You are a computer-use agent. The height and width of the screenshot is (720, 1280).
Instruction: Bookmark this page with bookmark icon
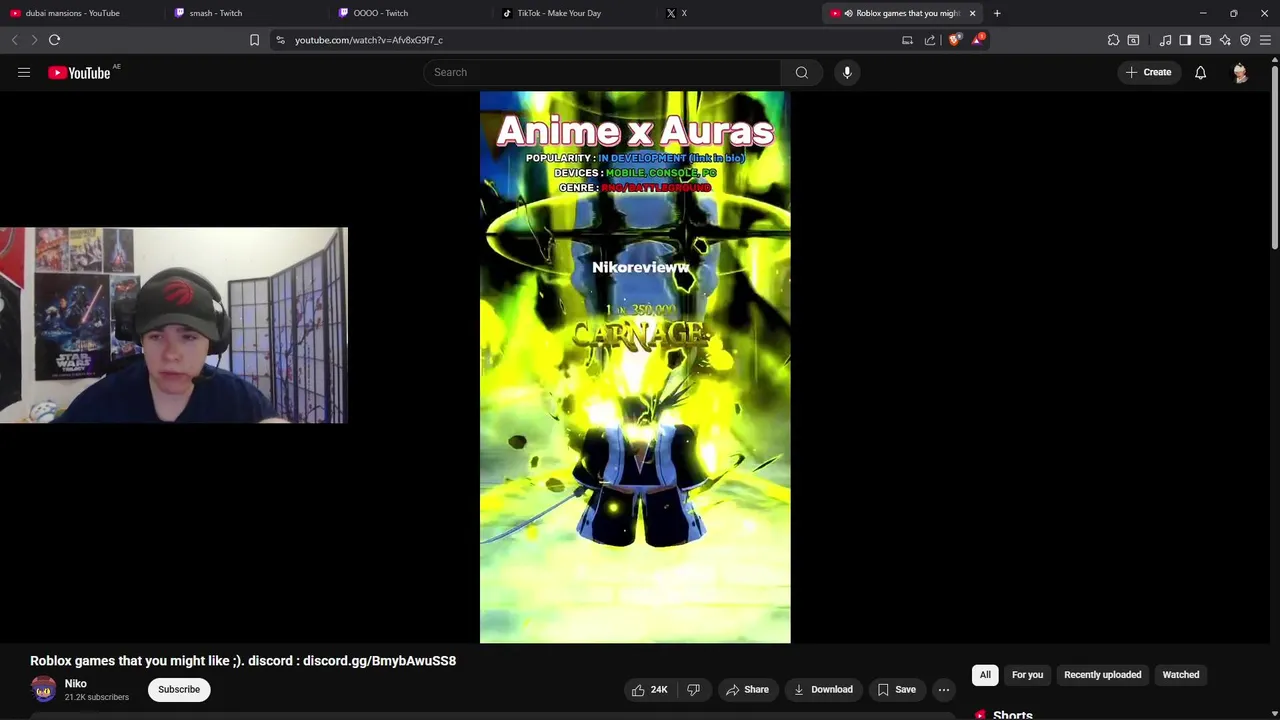point(254,40)
